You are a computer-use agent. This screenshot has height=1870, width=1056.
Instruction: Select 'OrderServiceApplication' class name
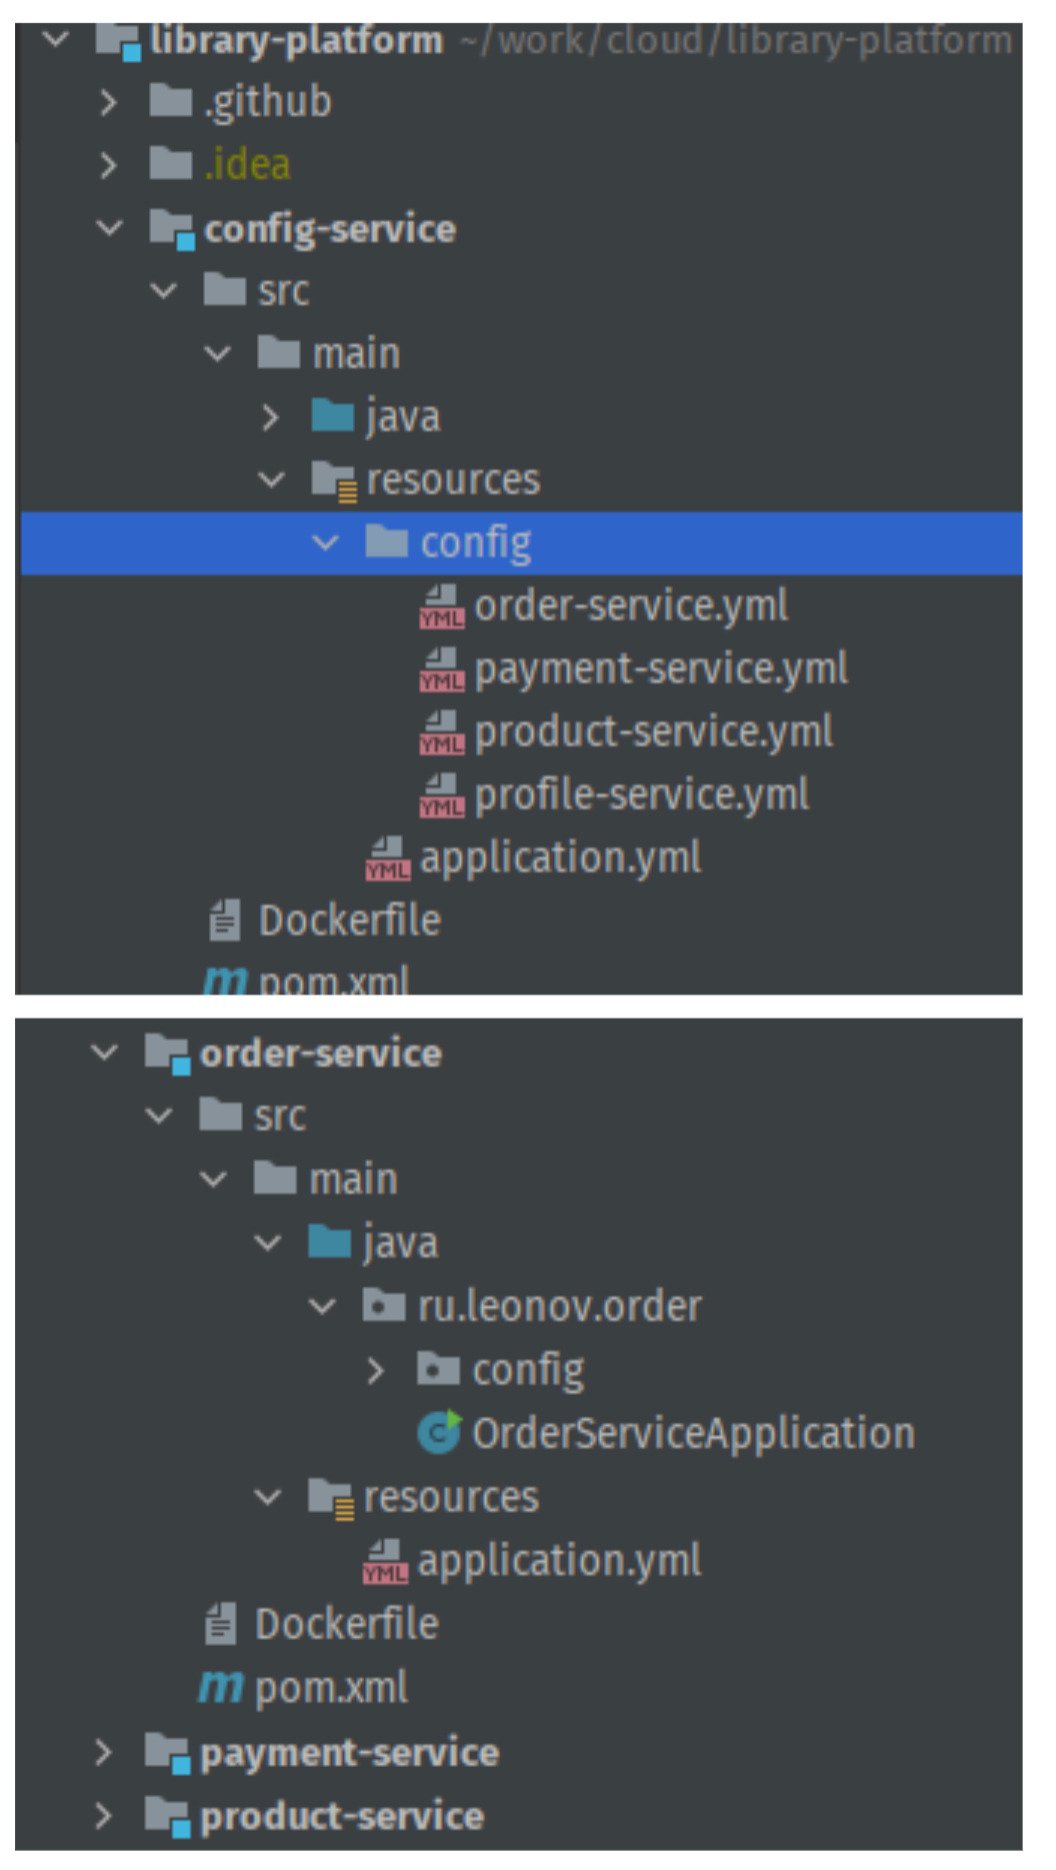[694, 1433]
